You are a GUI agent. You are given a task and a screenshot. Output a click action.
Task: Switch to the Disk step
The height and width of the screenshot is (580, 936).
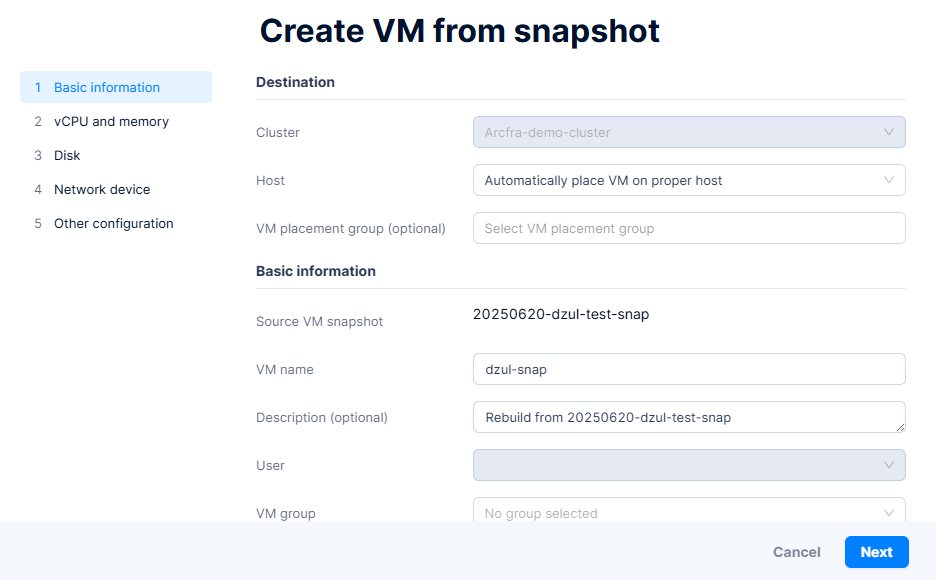[x=67, y=155]
